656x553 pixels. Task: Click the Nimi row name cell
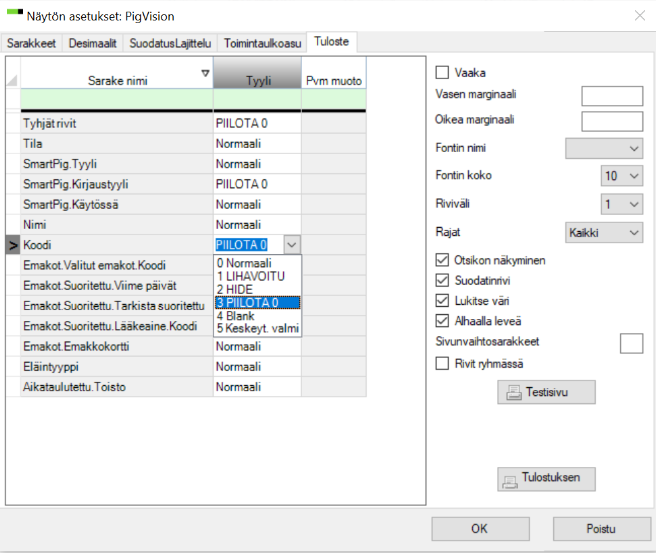coord(117,225)
